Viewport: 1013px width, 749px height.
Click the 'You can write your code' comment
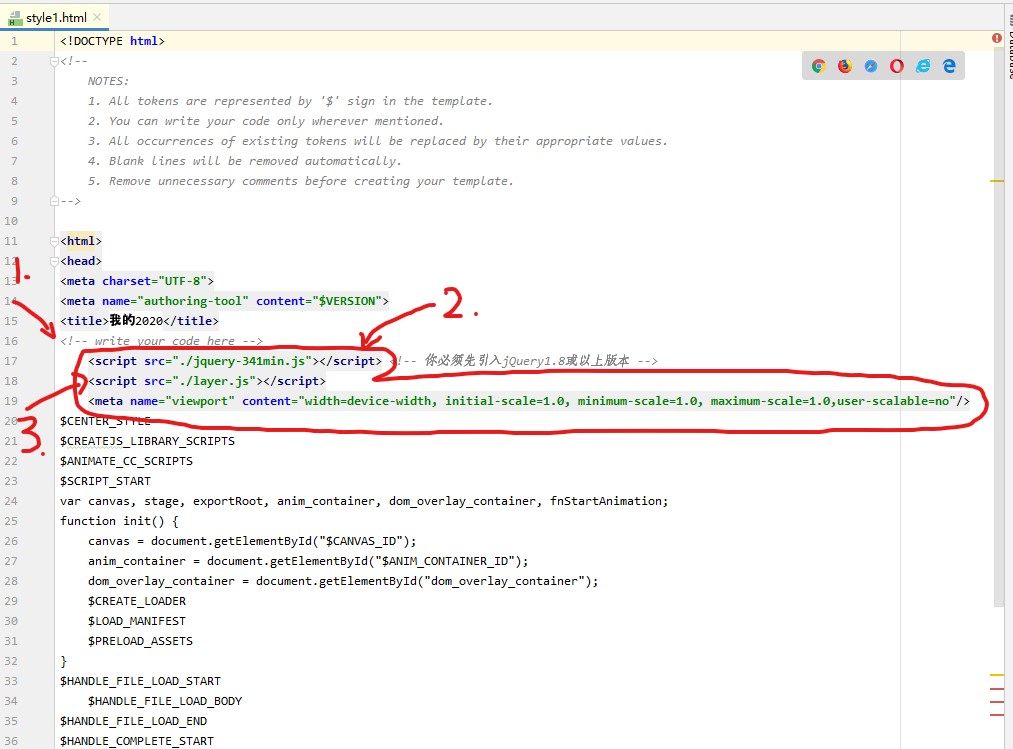coord(266,121)
